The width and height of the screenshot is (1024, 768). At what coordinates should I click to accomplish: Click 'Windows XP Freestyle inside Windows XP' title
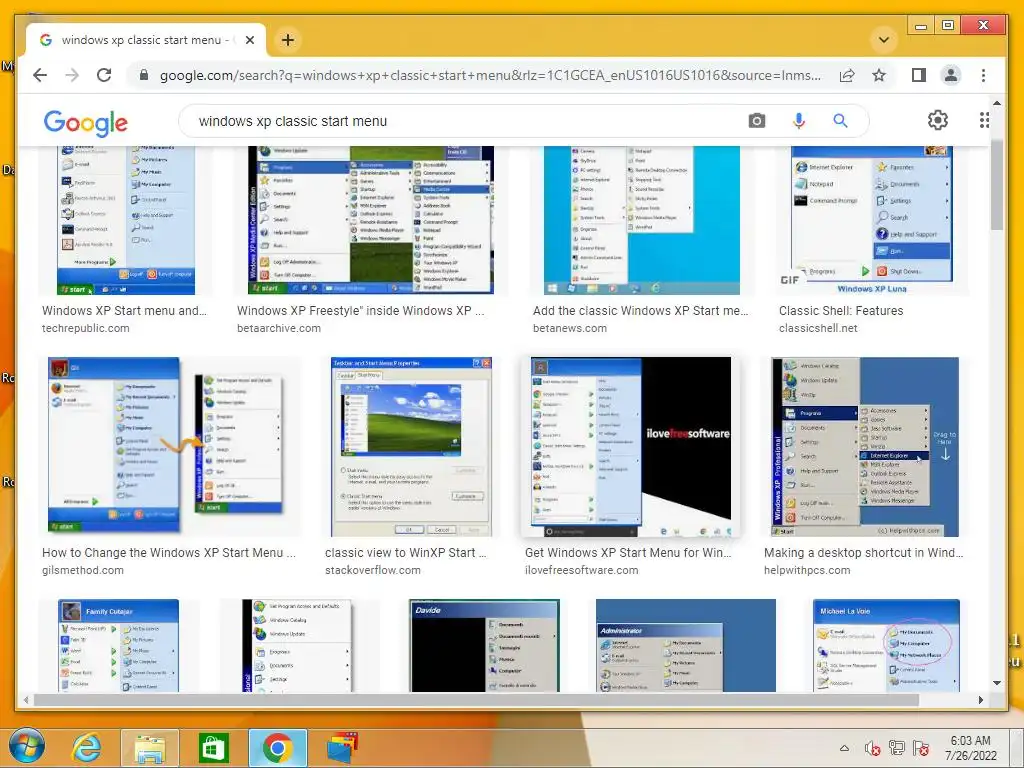pos(360,311)
